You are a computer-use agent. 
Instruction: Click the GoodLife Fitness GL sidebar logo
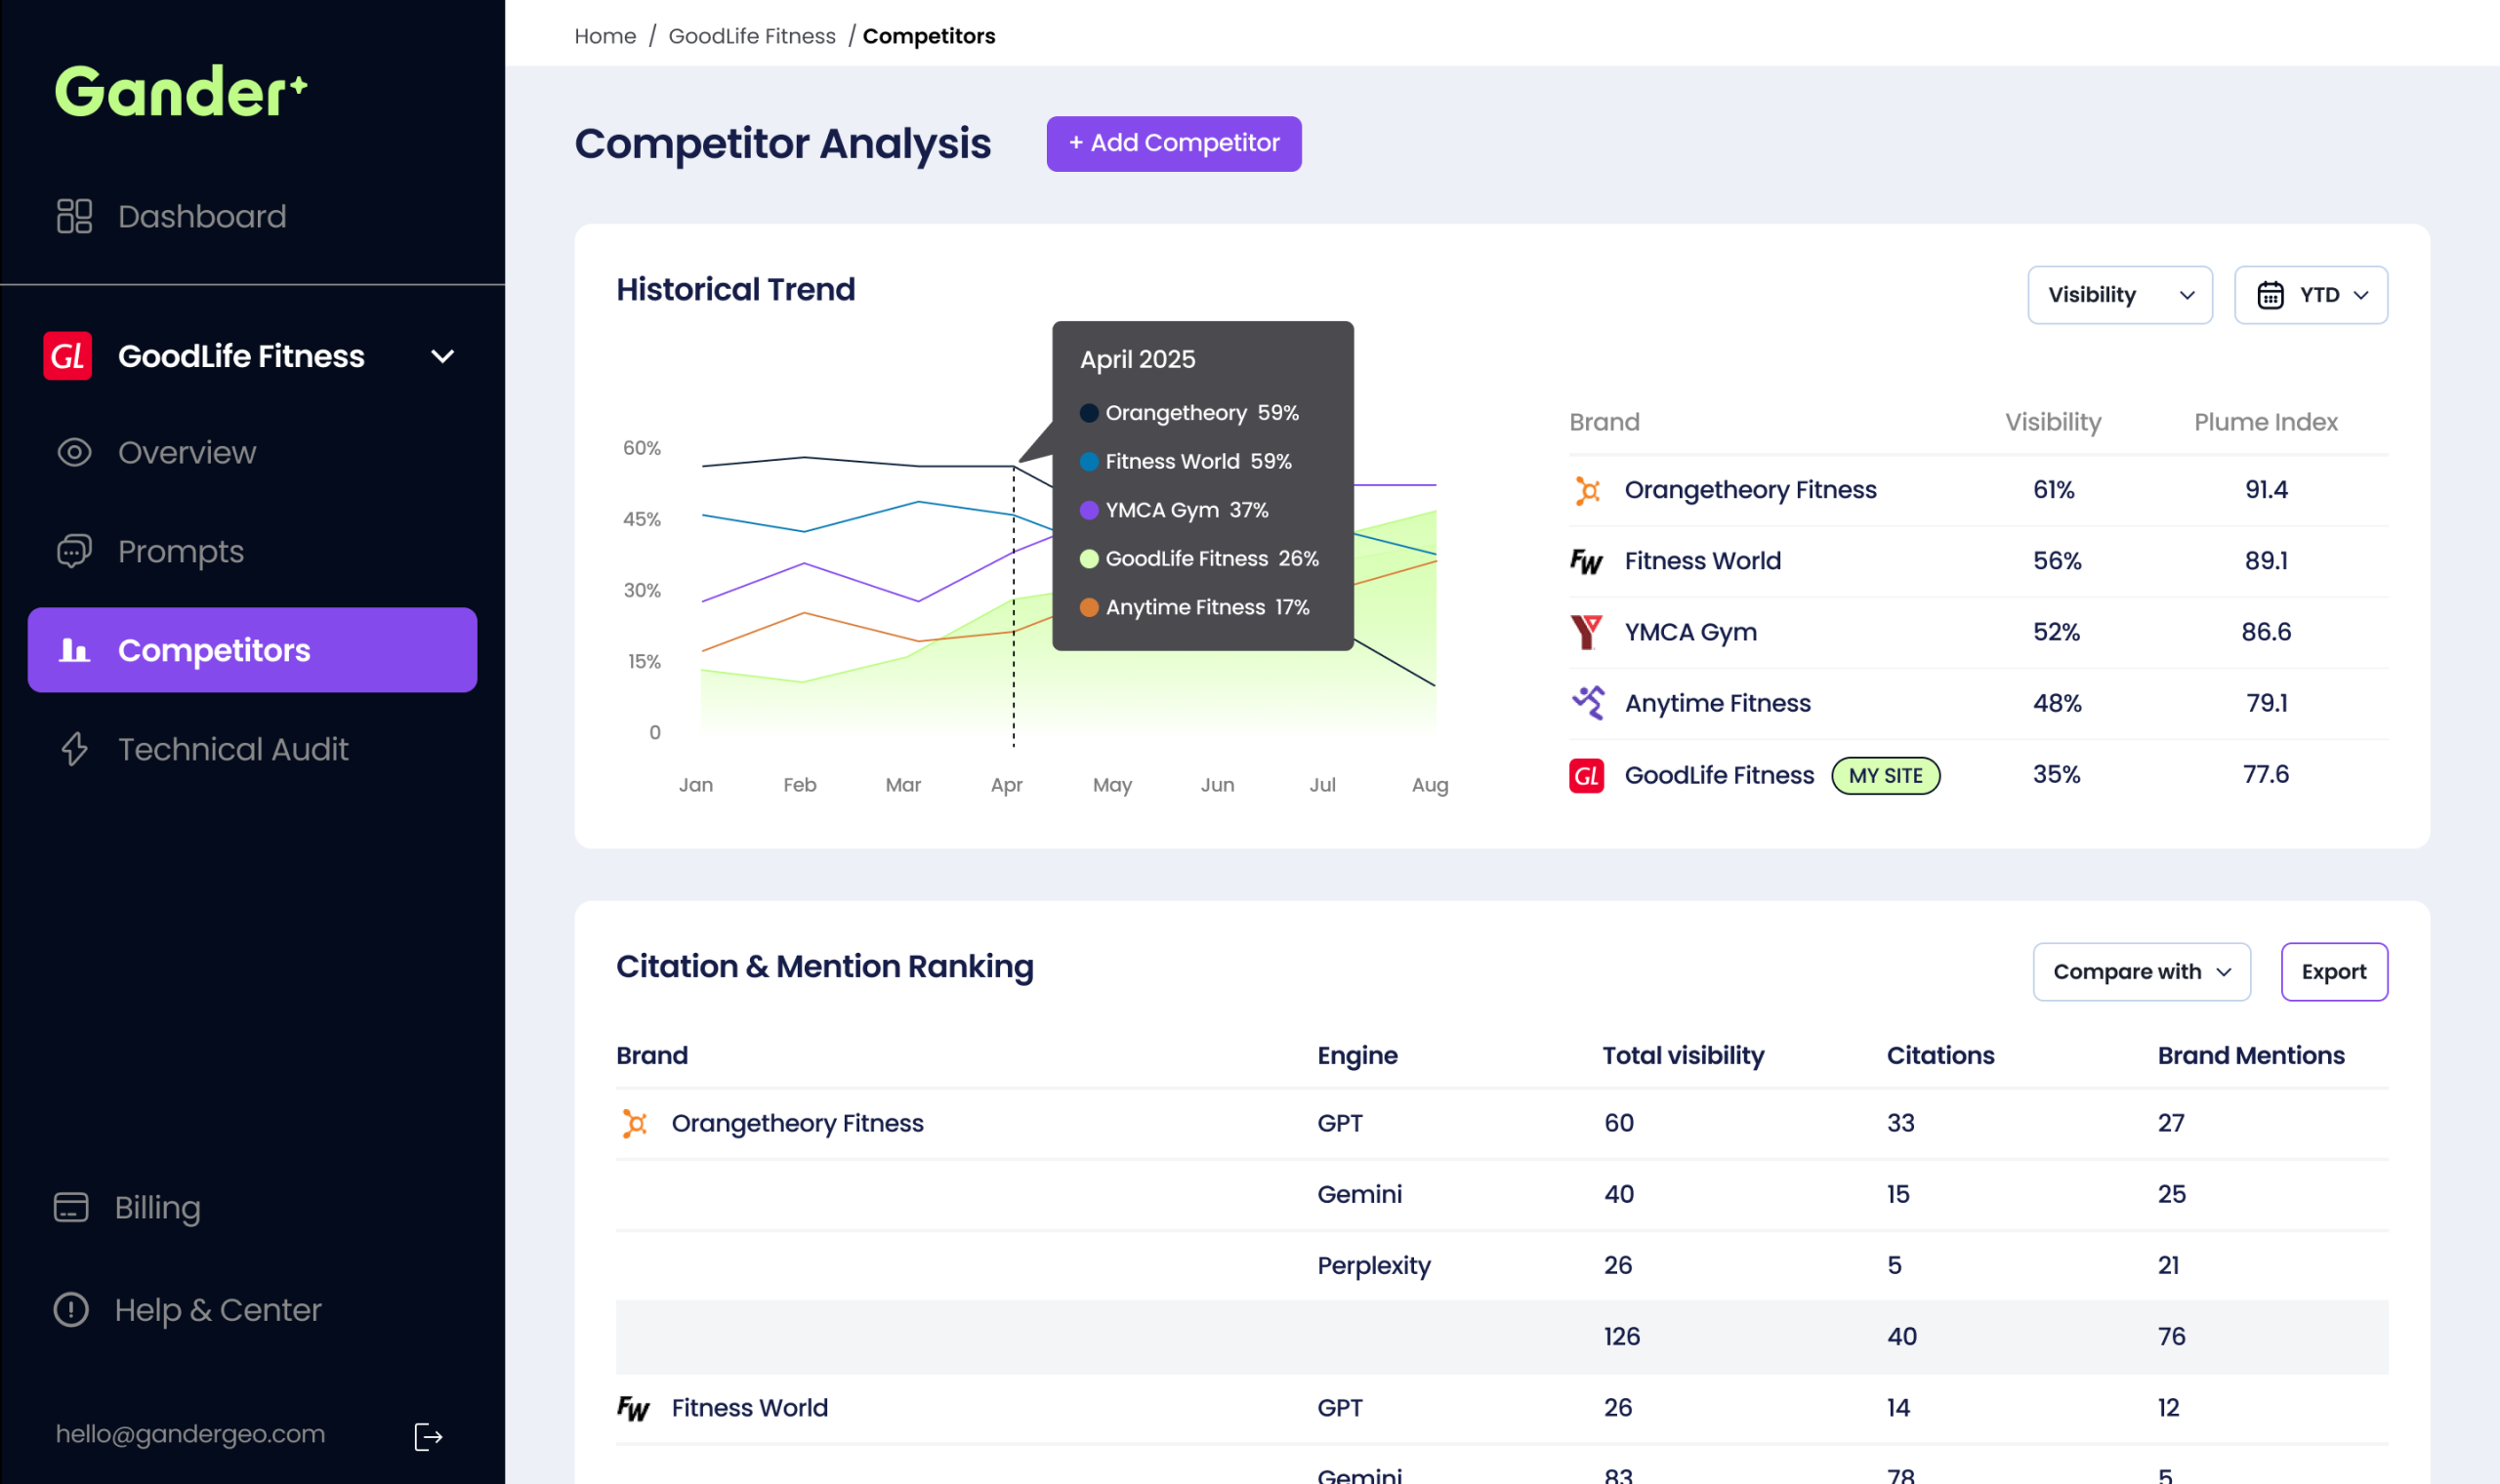[x=67, y=356]
